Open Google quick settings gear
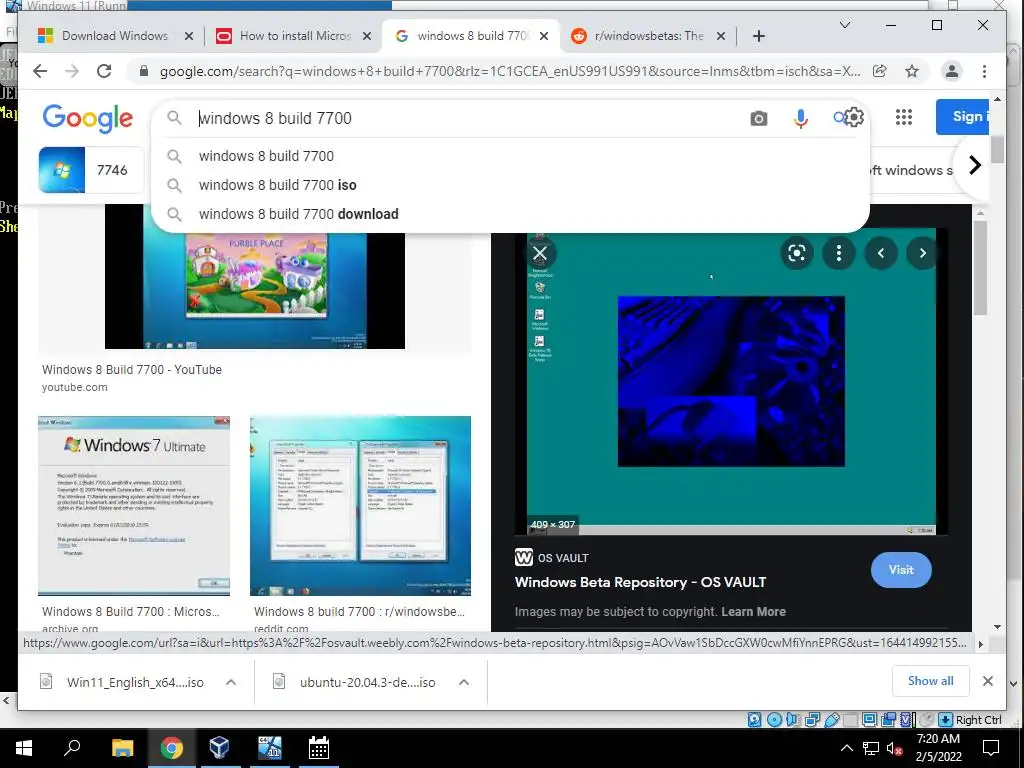Screen dimensions: 1024x768 (x=854, y=118)
